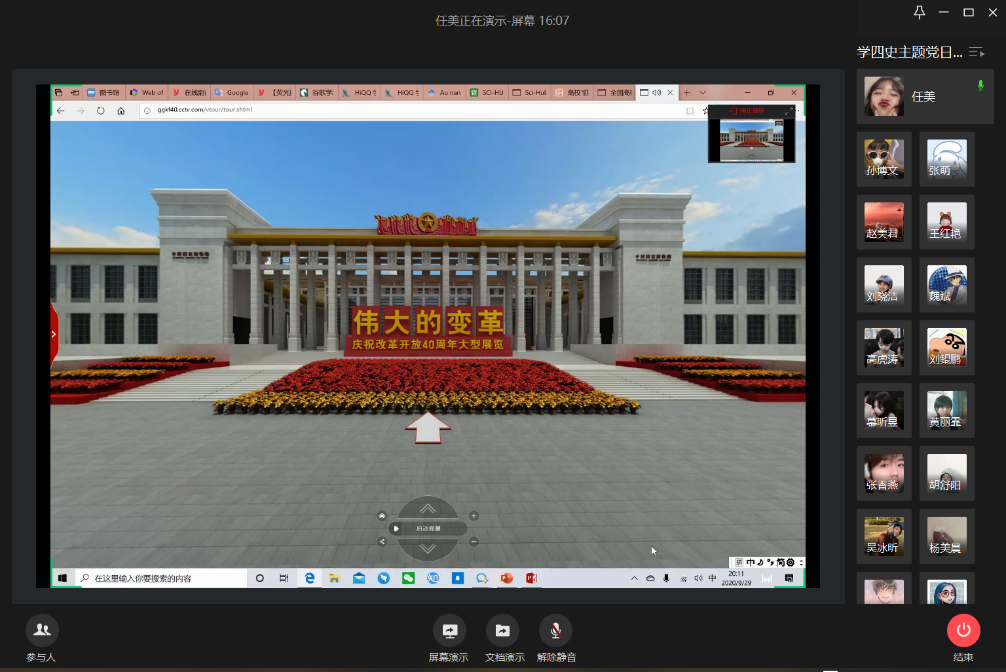
Task: Select participant 孙博文 thumbnail
Action: (x=883, y=159)
